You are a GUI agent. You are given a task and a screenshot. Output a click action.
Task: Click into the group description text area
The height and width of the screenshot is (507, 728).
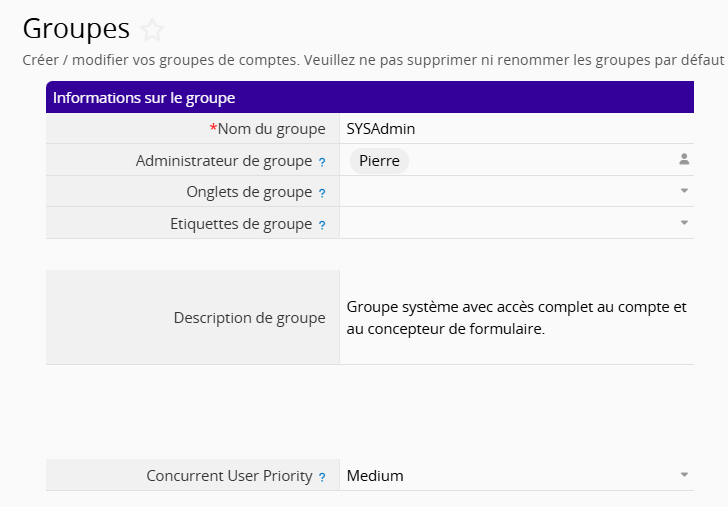[x=516, y=318]
